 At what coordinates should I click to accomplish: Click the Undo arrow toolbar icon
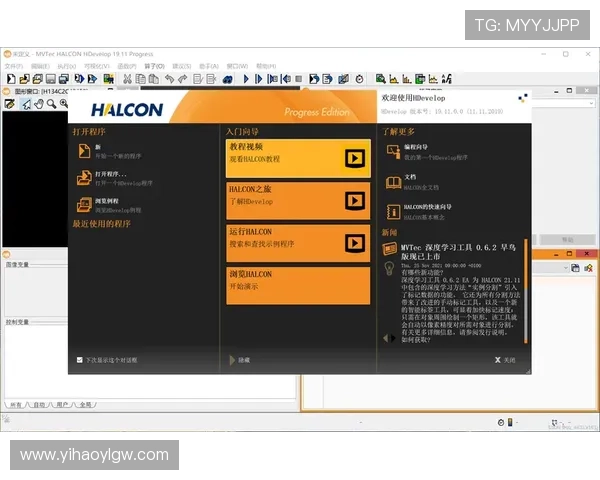(170, 79)
